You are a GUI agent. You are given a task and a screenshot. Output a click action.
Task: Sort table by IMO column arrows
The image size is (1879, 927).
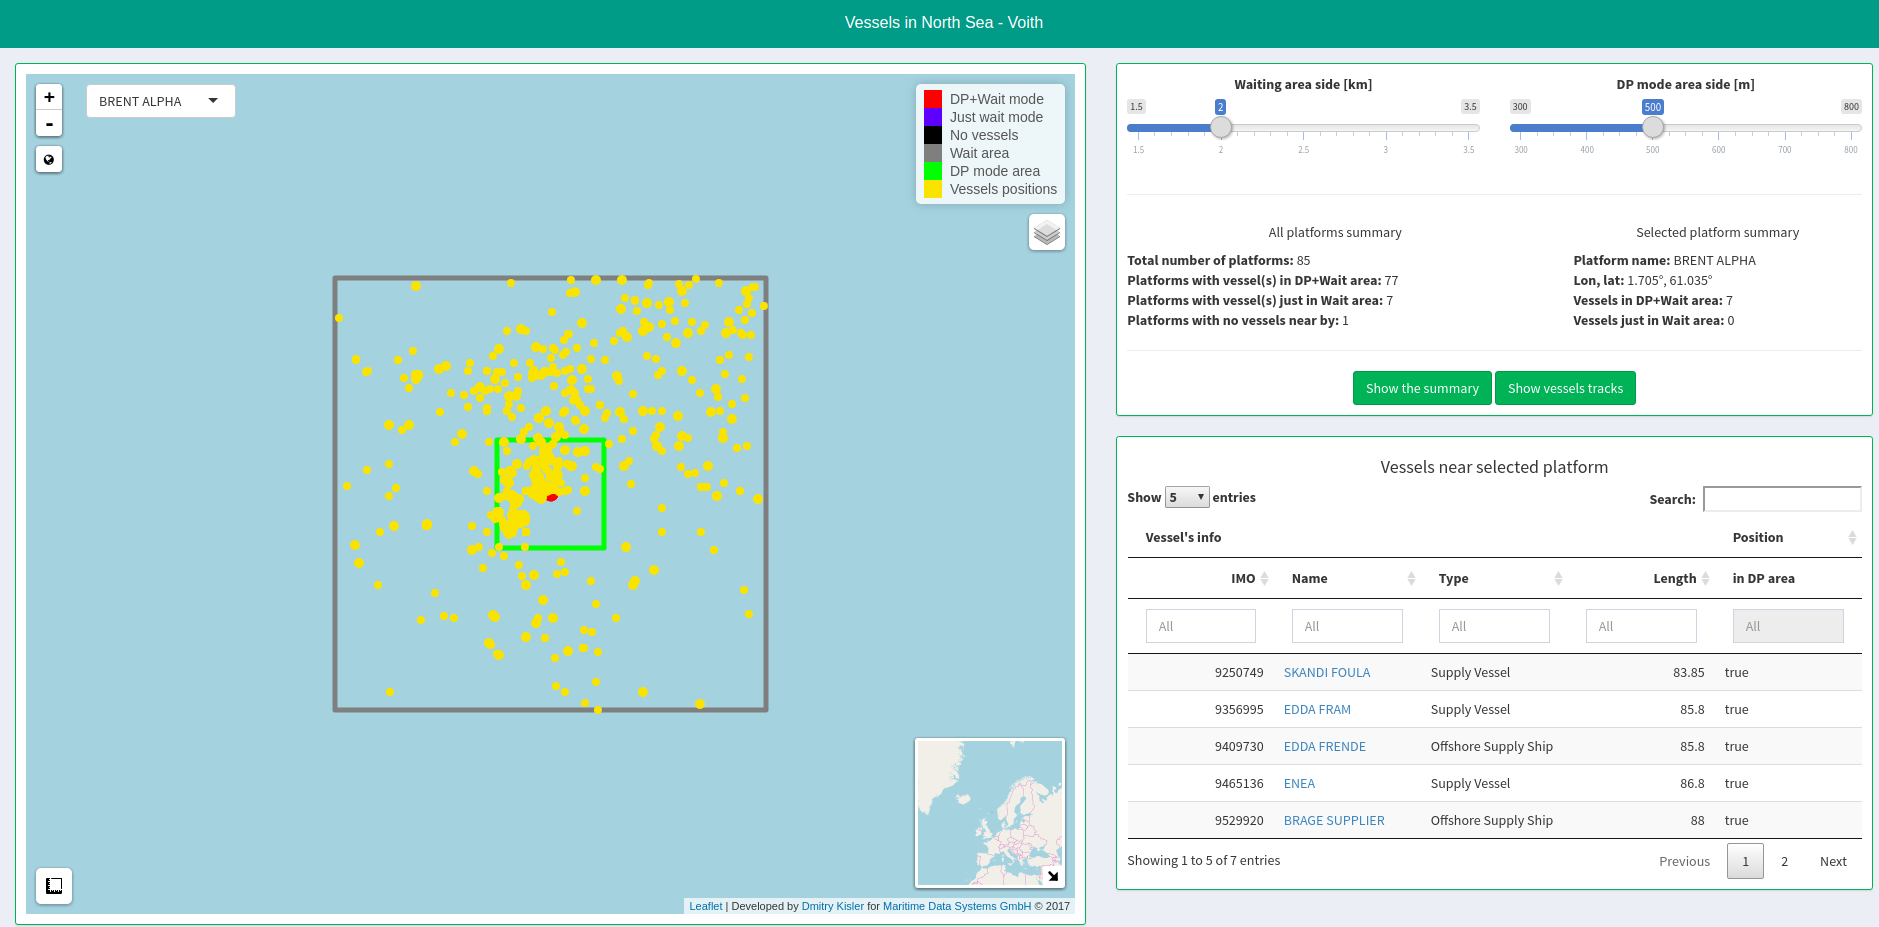[1264, 579]
